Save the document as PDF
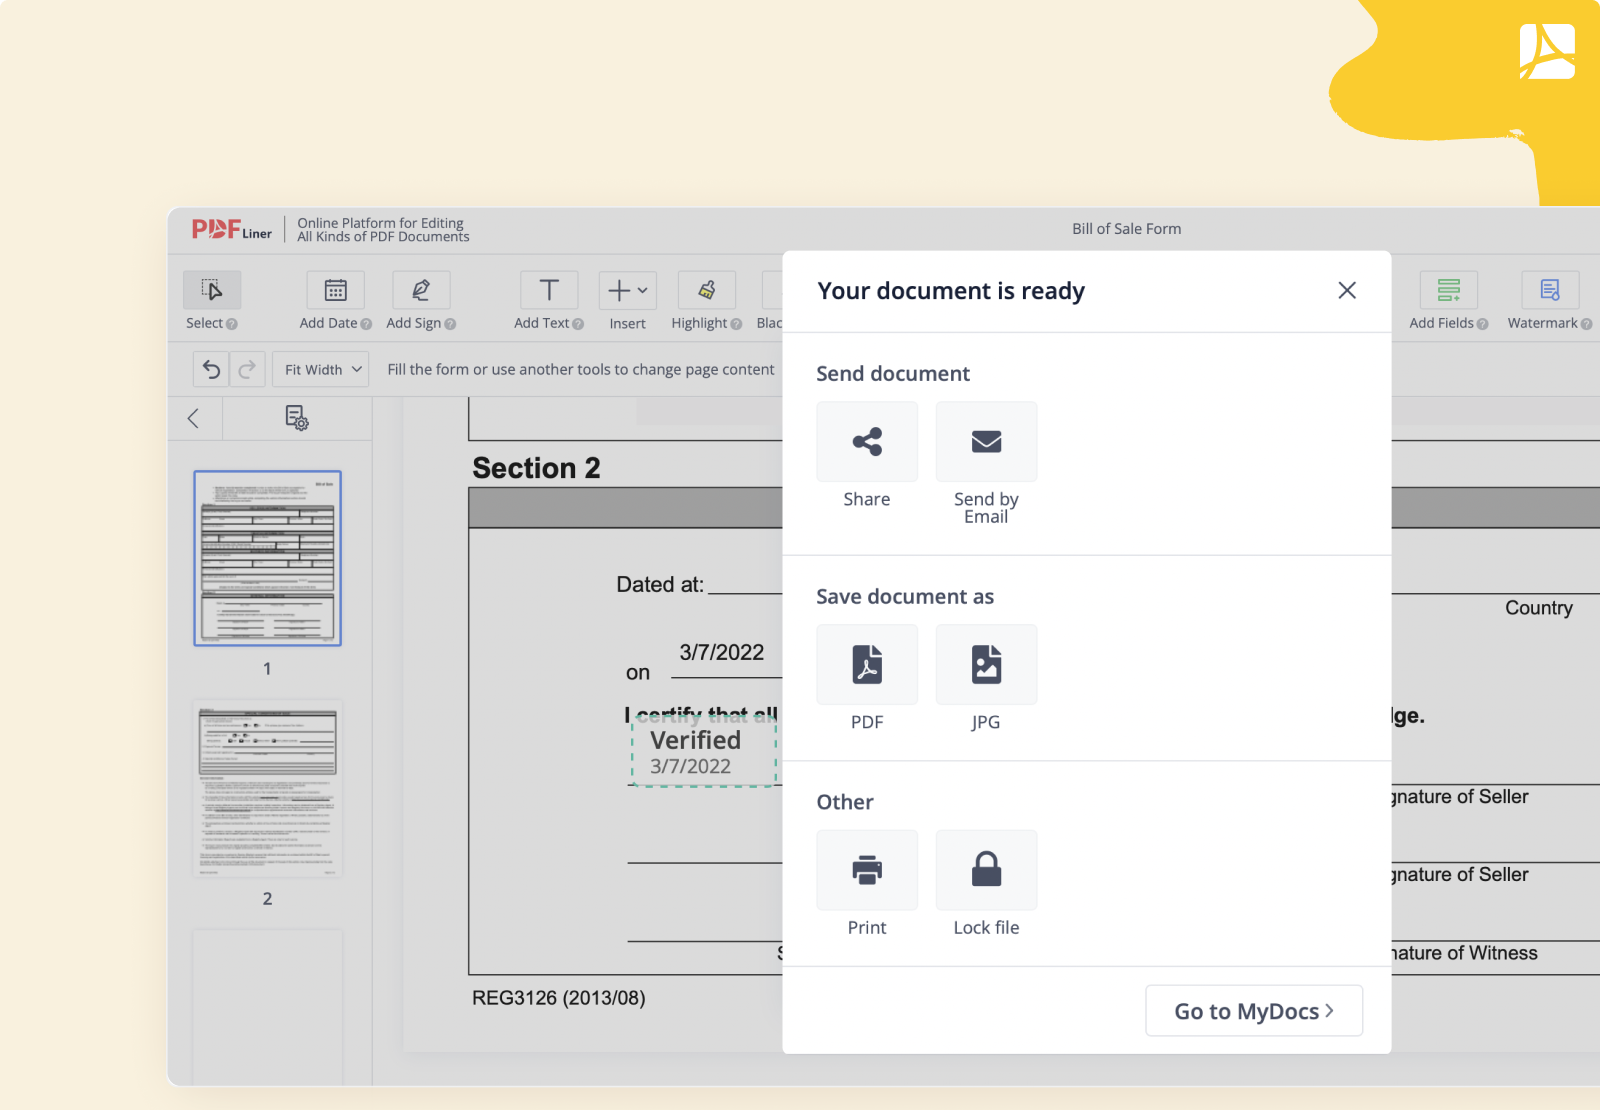Image resolution: width=1600 pixels, height=1110 pixels. click(866, 664)
